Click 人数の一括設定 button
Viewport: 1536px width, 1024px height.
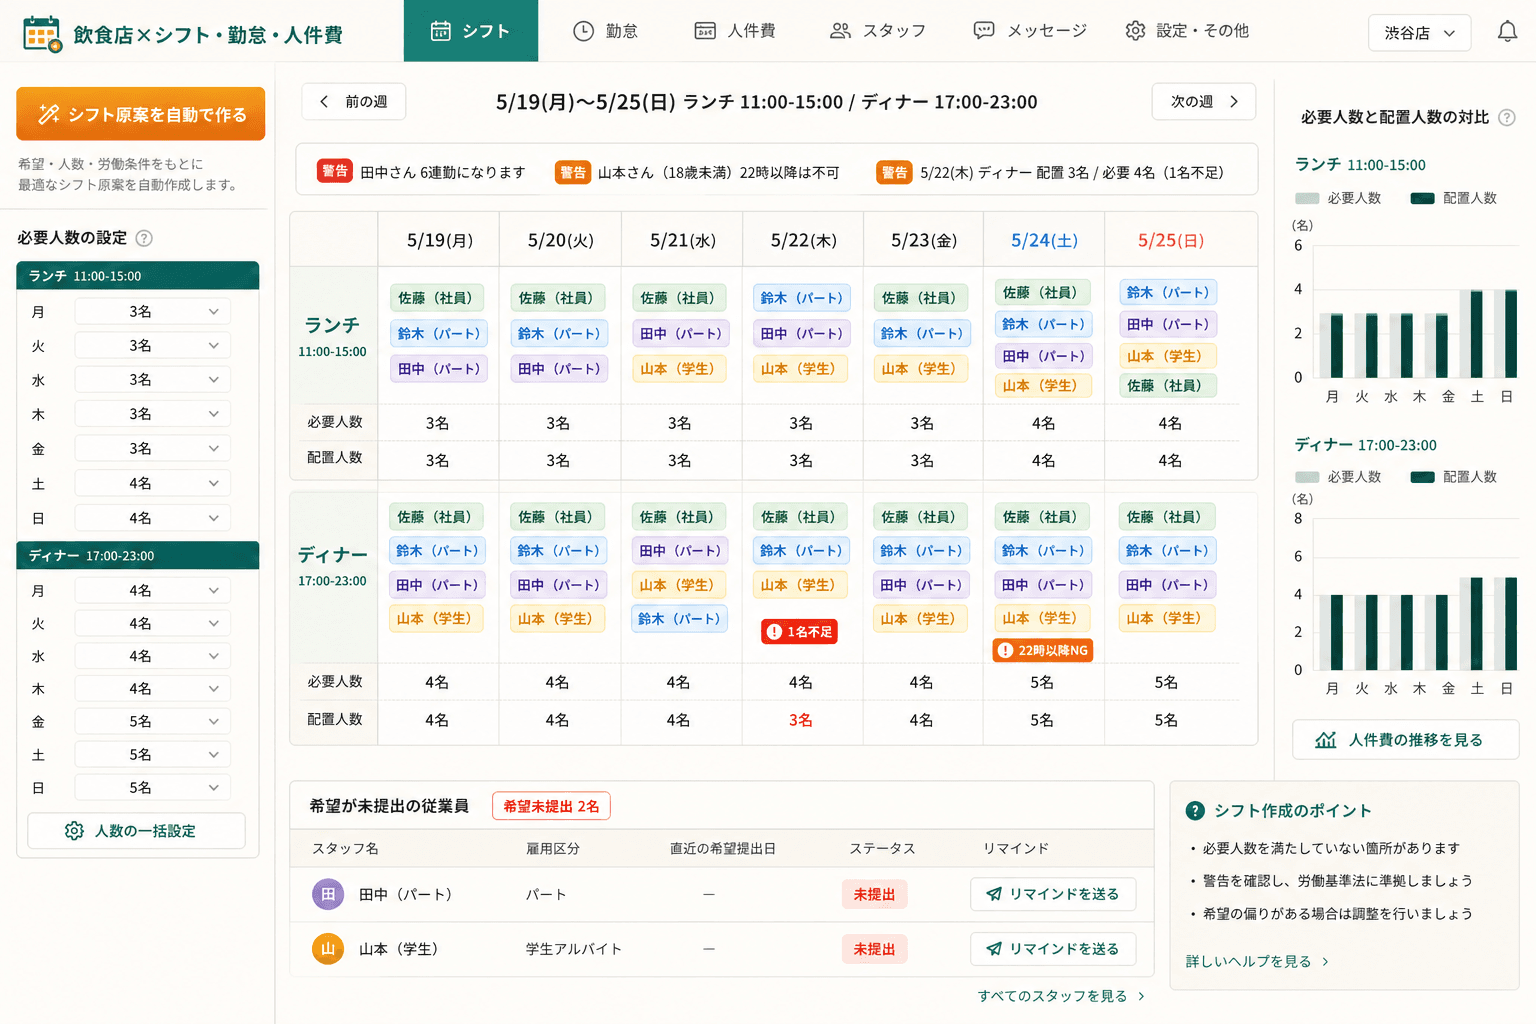(136, 831)
